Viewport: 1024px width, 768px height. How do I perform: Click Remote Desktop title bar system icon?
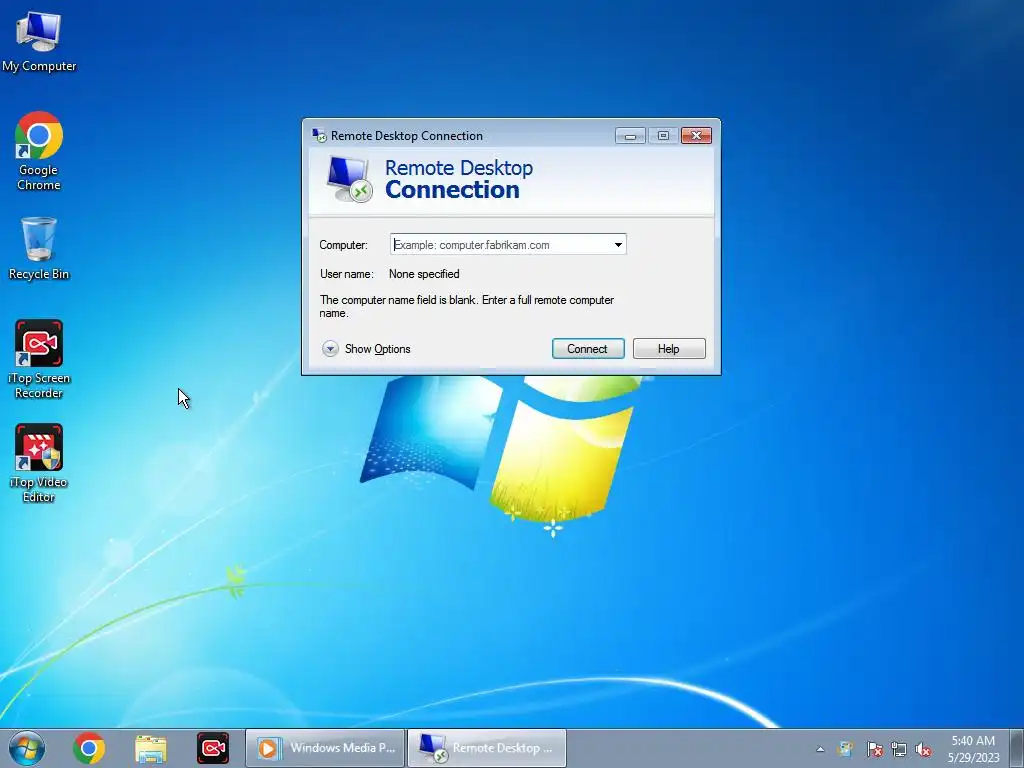pyautogui.click(x=319, y=135)
